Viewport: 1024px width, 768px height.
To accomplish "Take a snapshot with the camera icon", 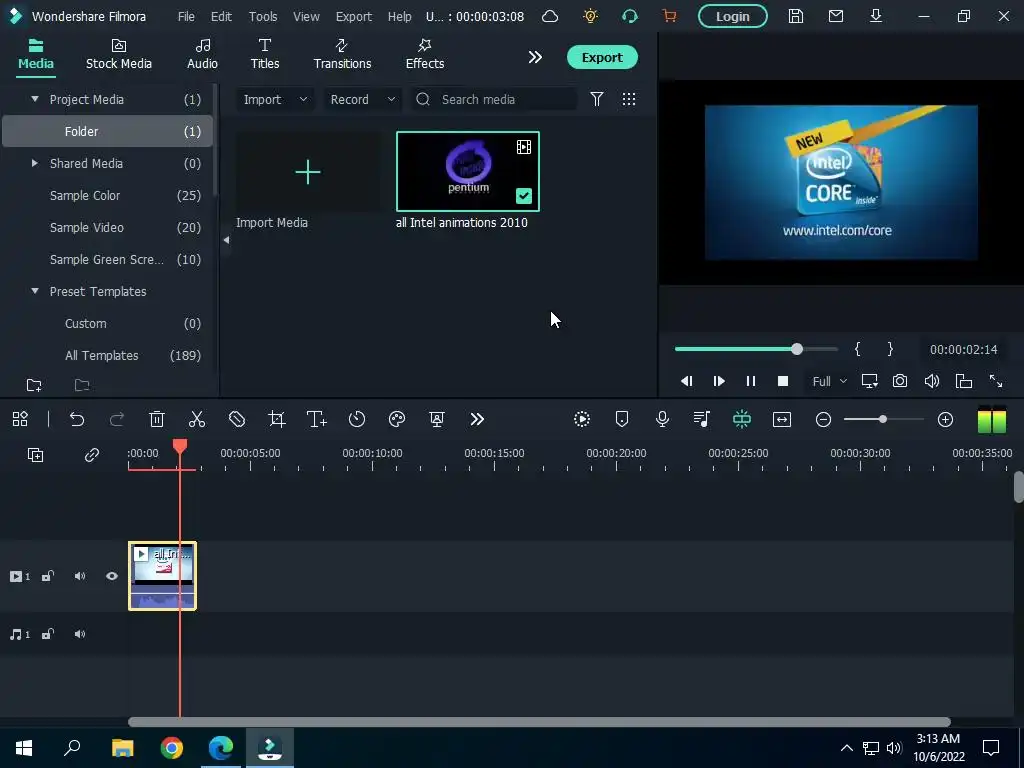I will 900,381.
